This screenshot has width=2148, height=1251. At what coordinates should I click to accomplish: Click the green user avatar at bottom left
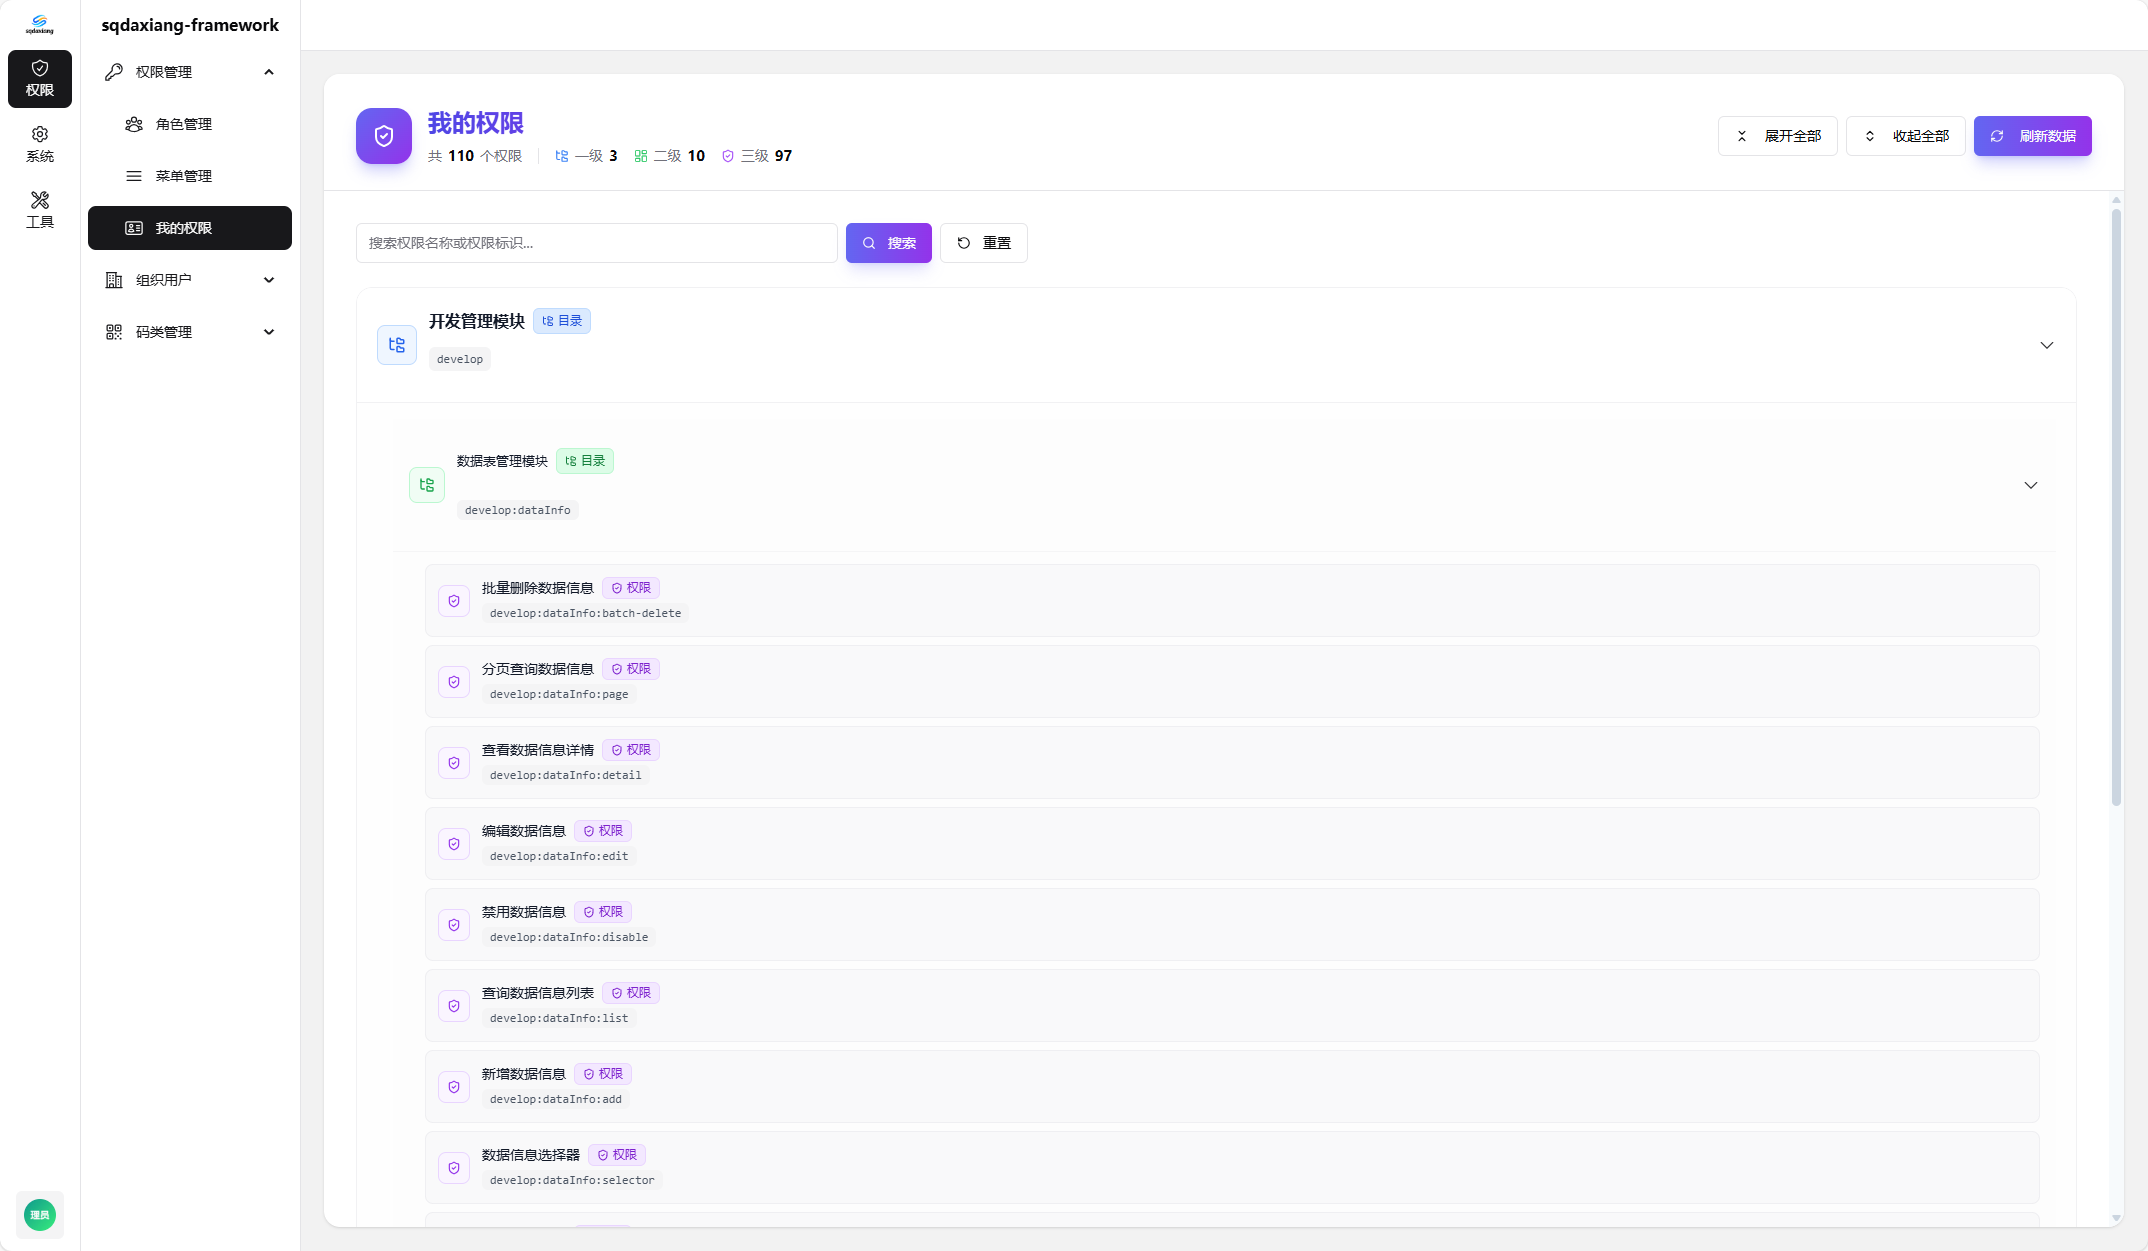[40, 1215]
